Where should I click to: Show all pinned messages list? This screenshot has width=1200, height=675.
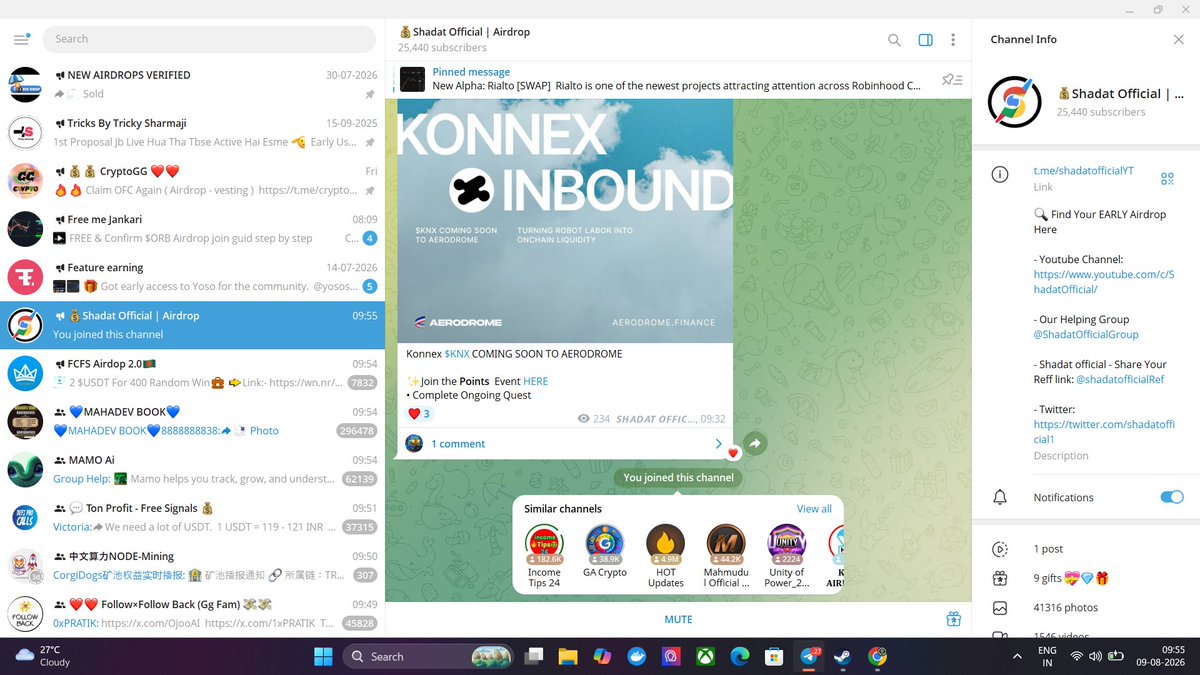pyautogui.click(x=952, y=79)
